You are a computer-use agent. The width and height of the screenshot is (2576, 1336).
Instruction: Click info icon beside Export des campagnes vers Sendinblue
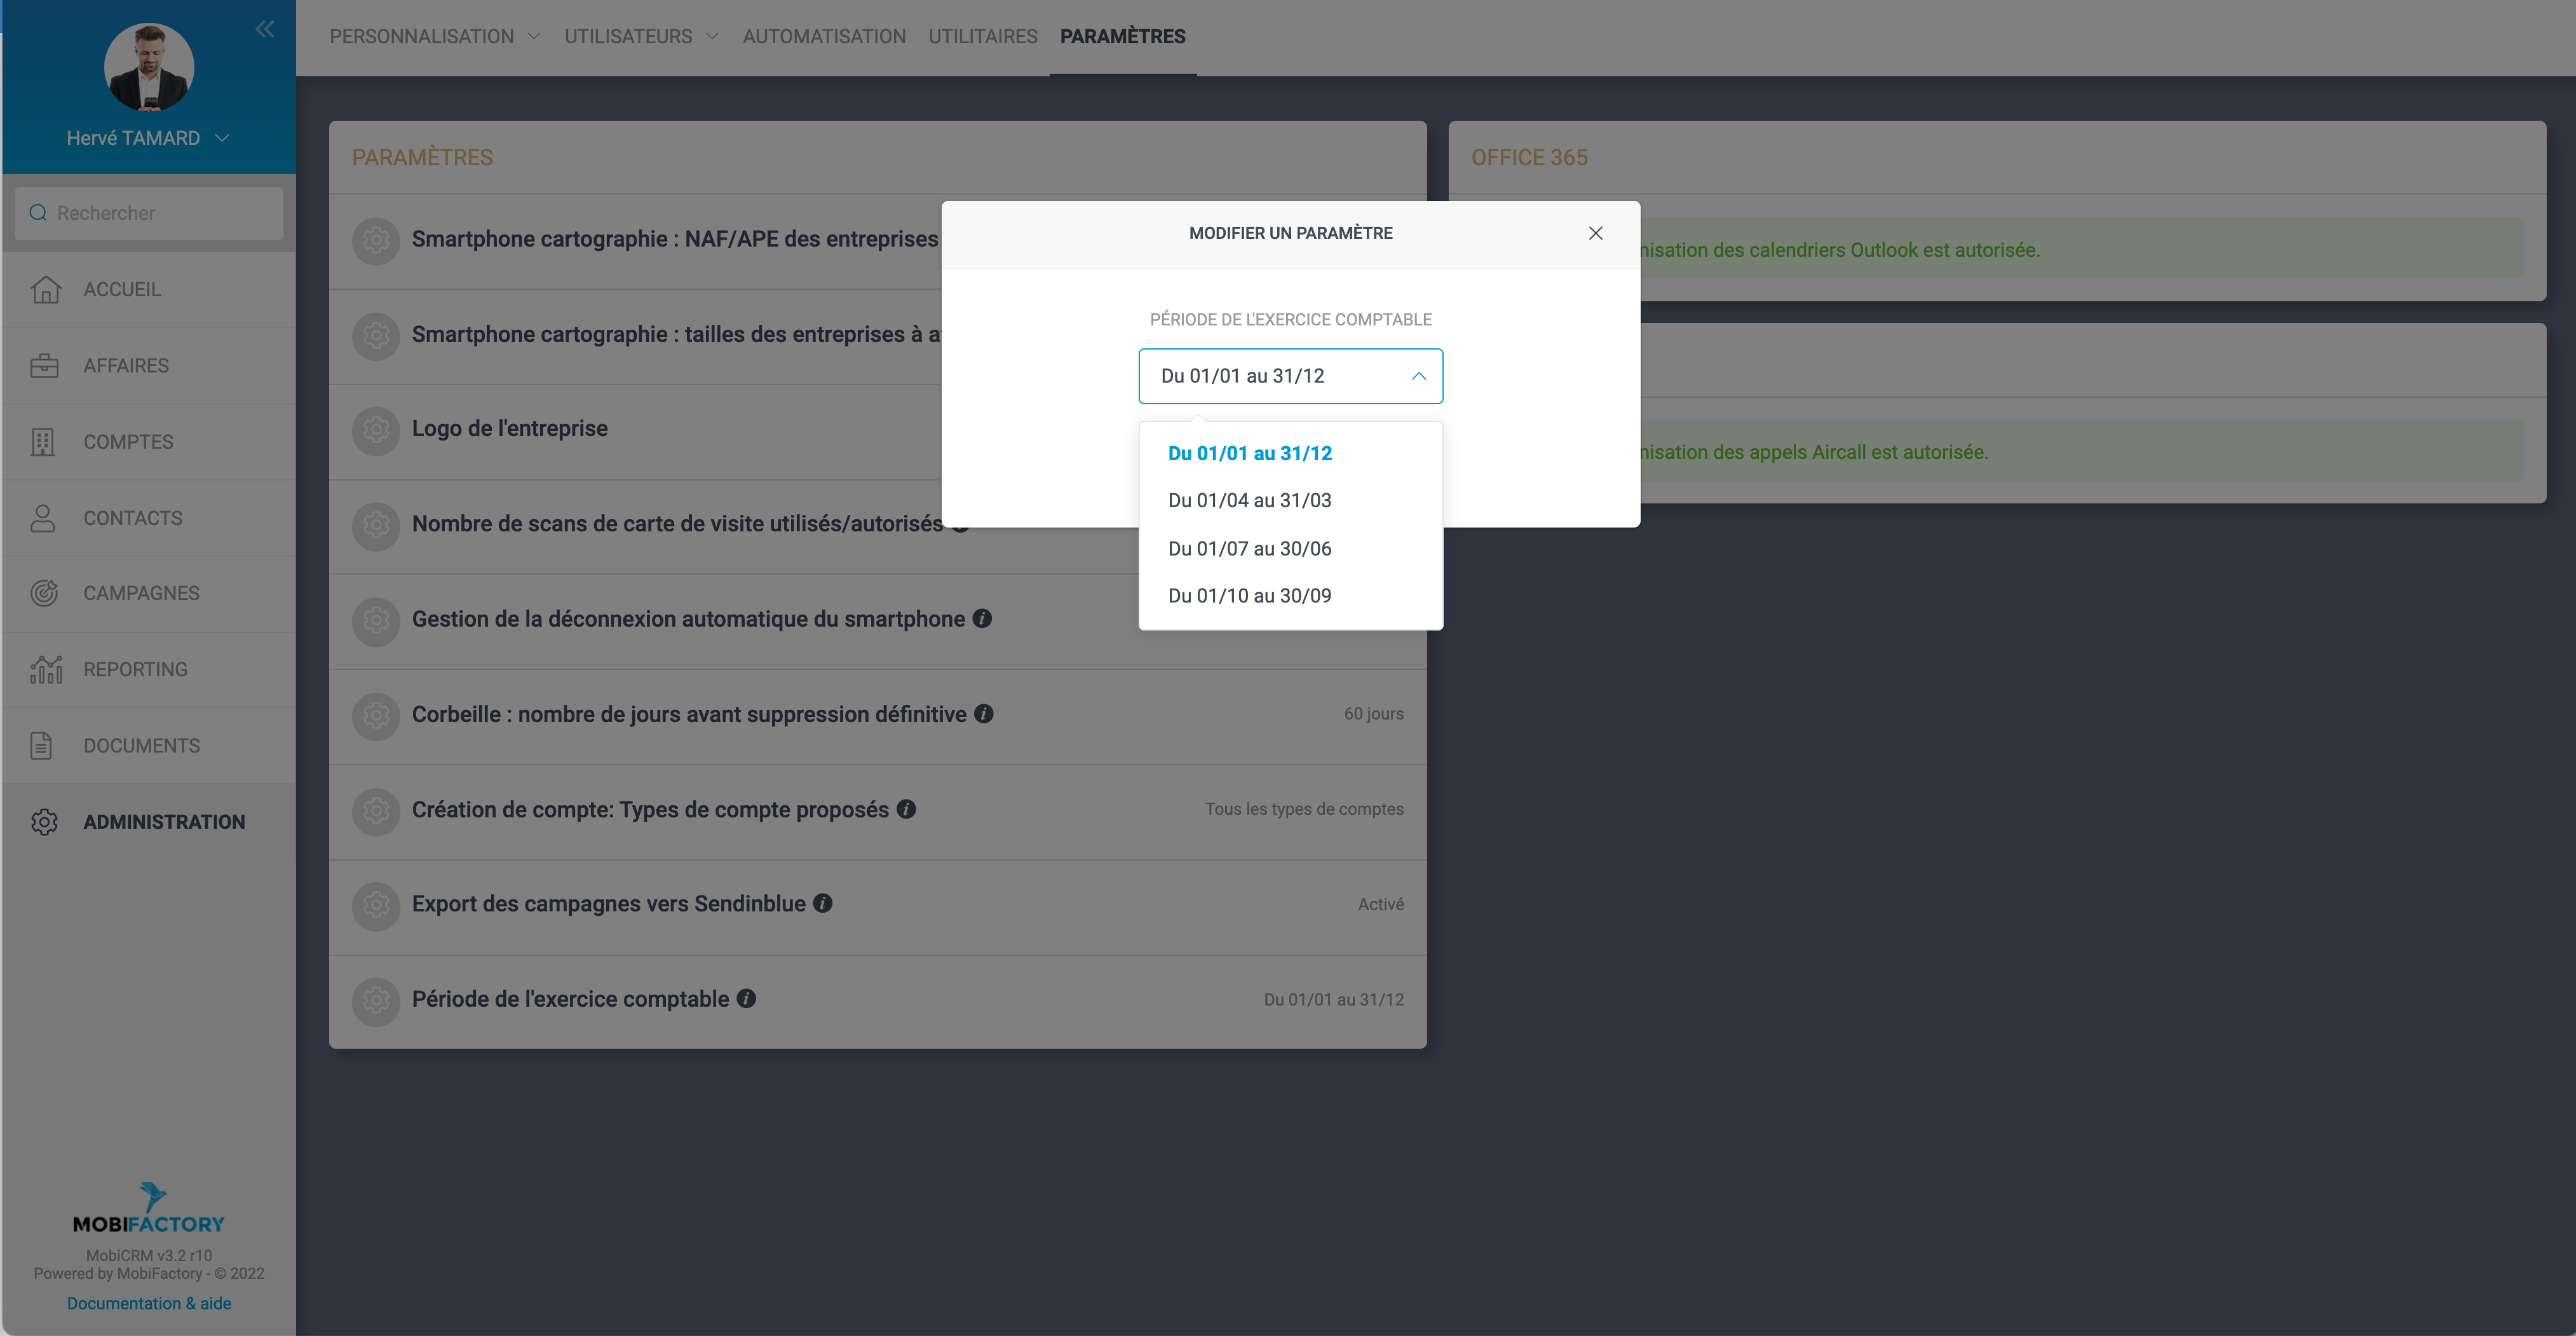coord(823,903)
